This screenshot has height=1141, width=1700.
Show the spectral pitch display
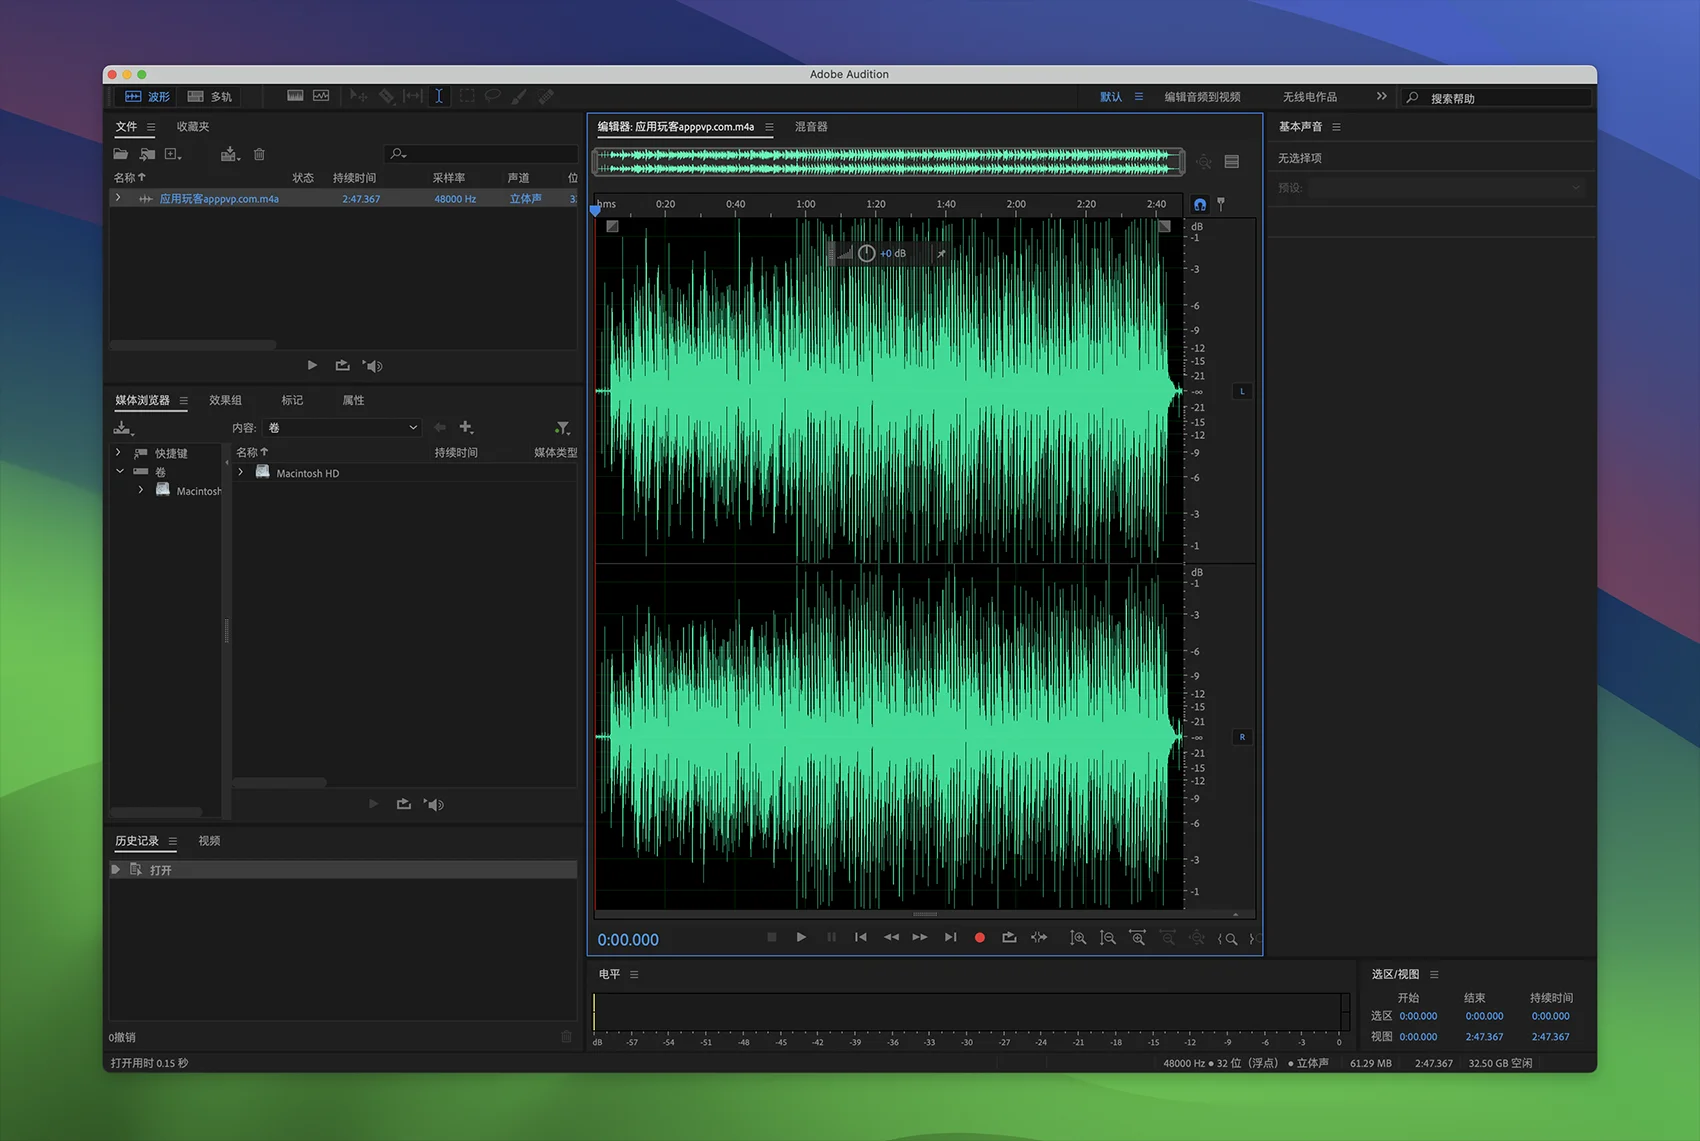[321, 96]
